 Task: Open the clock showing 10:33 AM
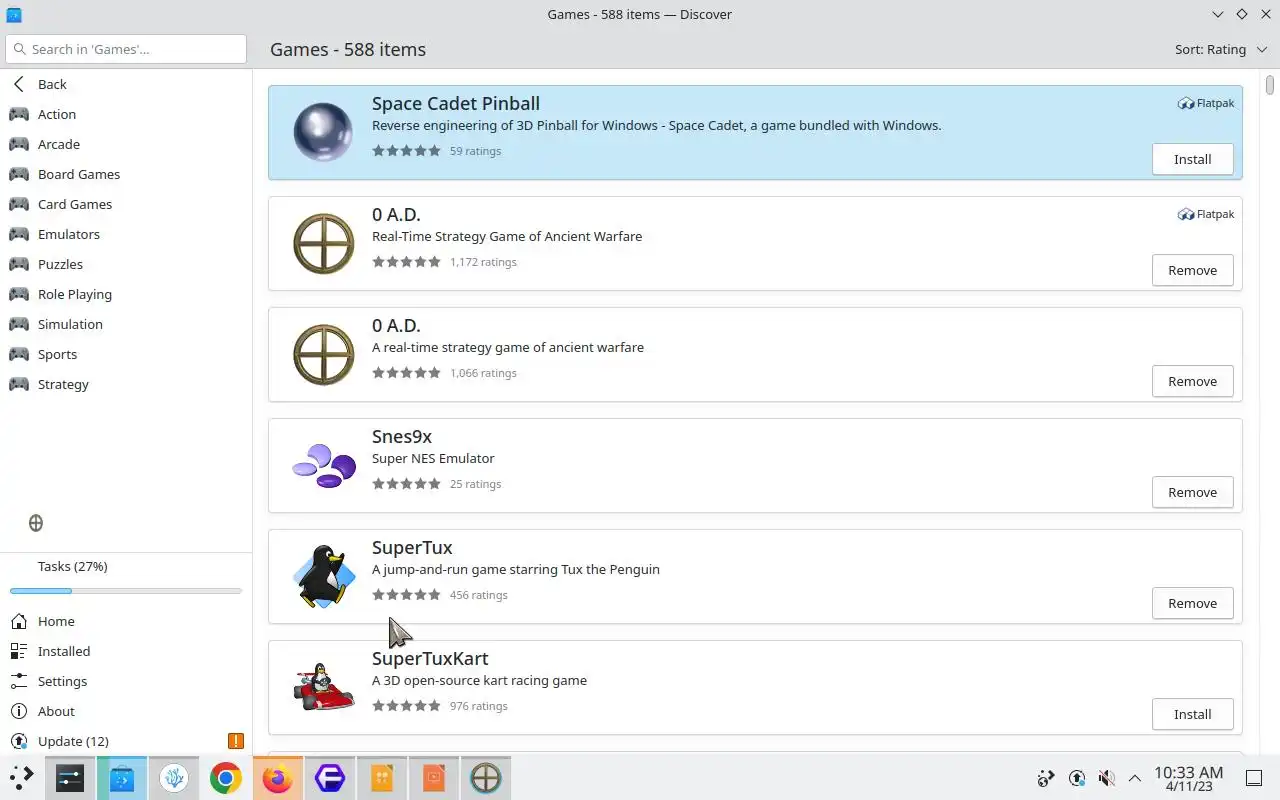click(x=1188, y=779)
